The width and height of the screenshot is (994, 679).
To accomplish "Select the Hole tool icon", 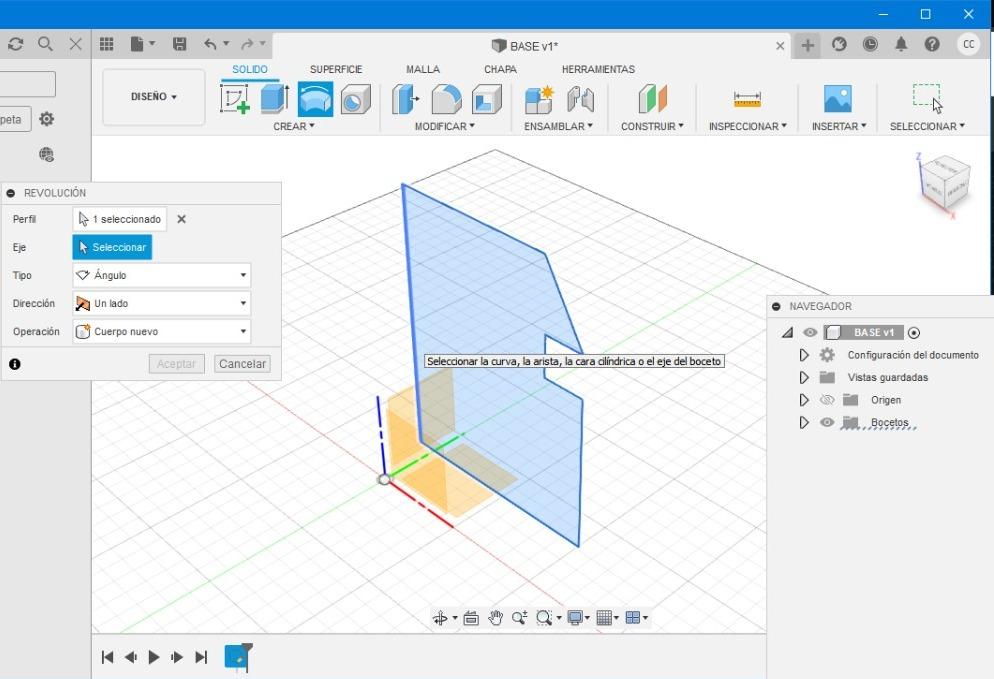I will 355,100.
